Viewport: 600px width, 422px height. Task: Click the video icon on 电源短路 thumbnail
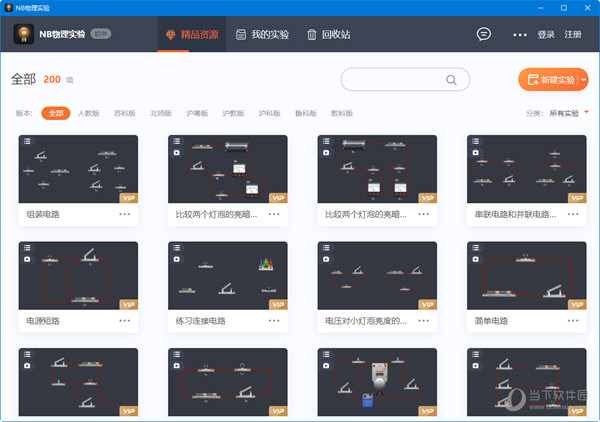[x=27, y=260]
